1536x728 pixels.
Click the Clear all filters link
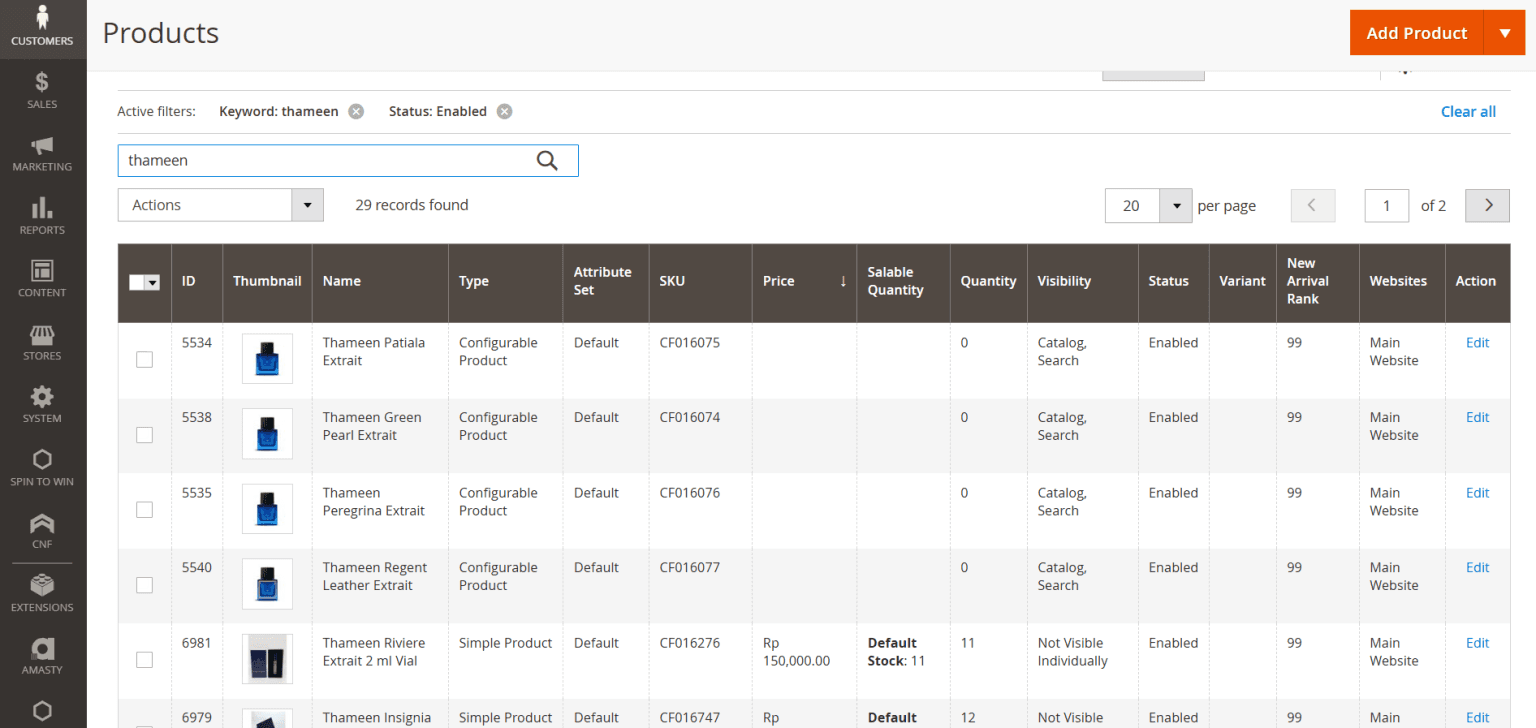pyautogui.click(x=1468, y=111)
